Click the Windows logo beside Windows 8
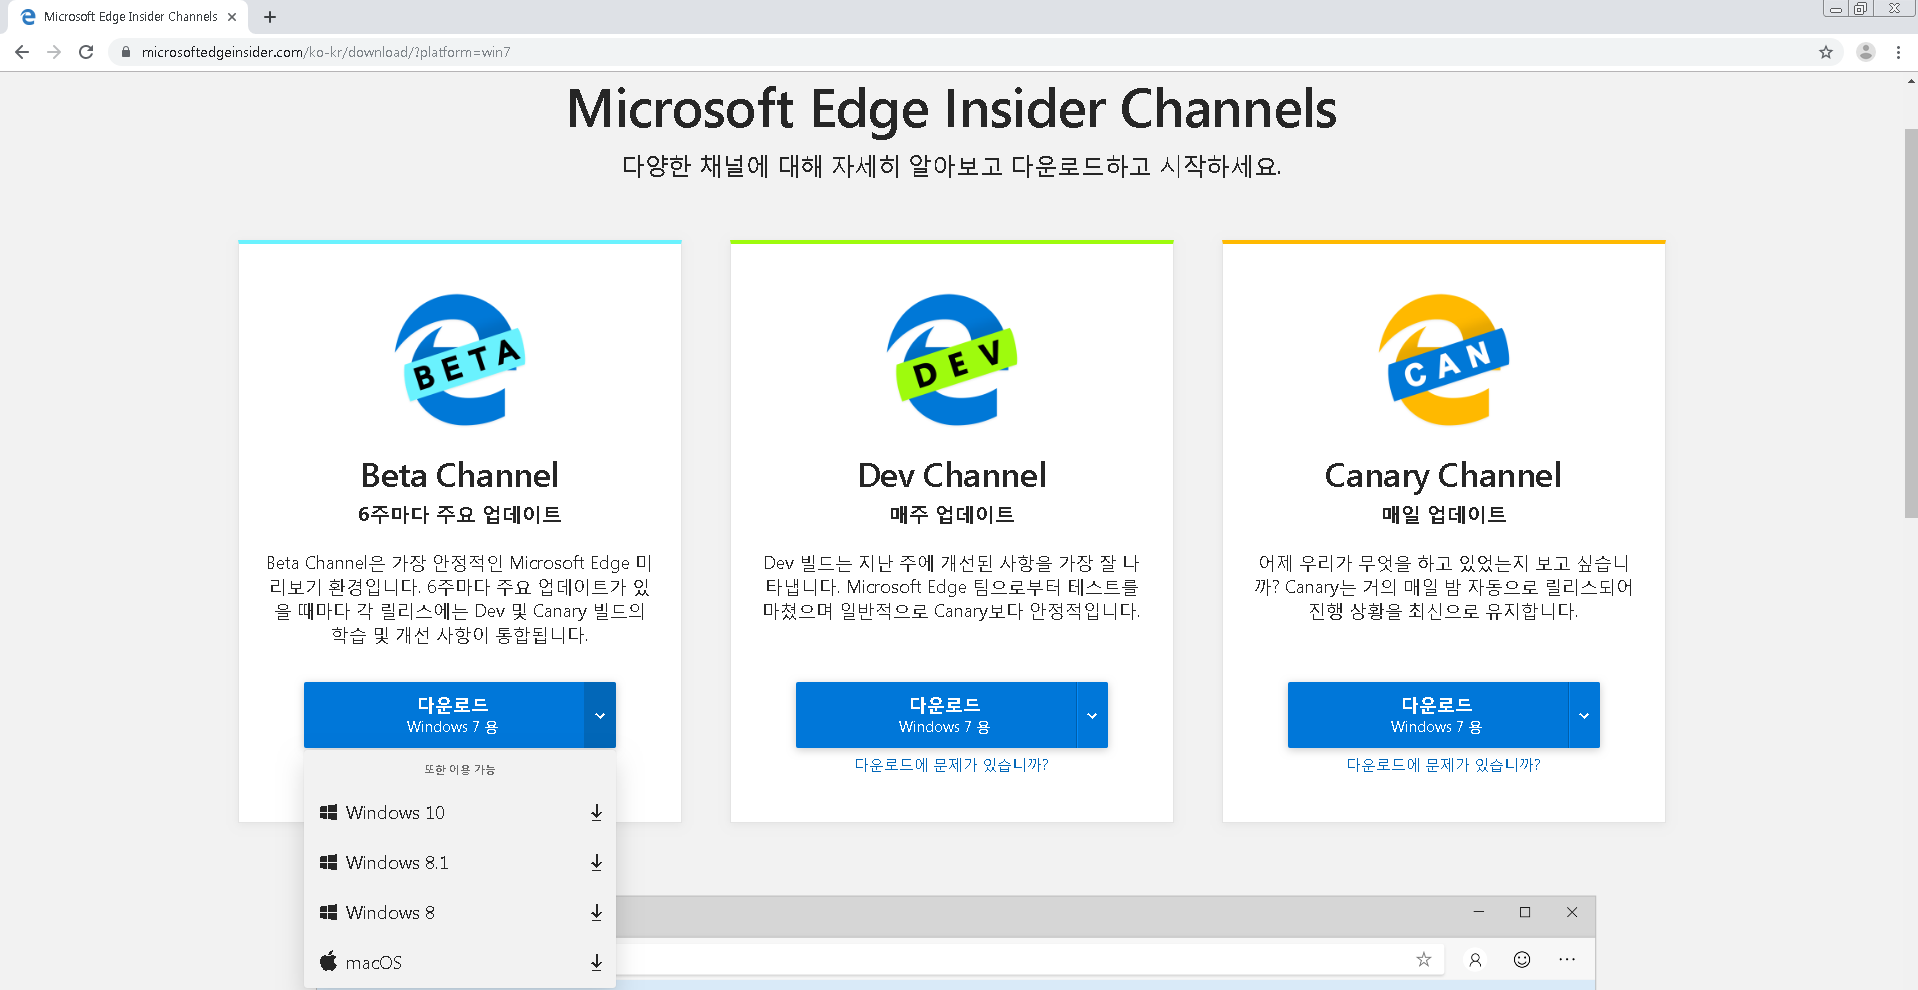This screenshot has height=990, width=1918. point(328,912)
